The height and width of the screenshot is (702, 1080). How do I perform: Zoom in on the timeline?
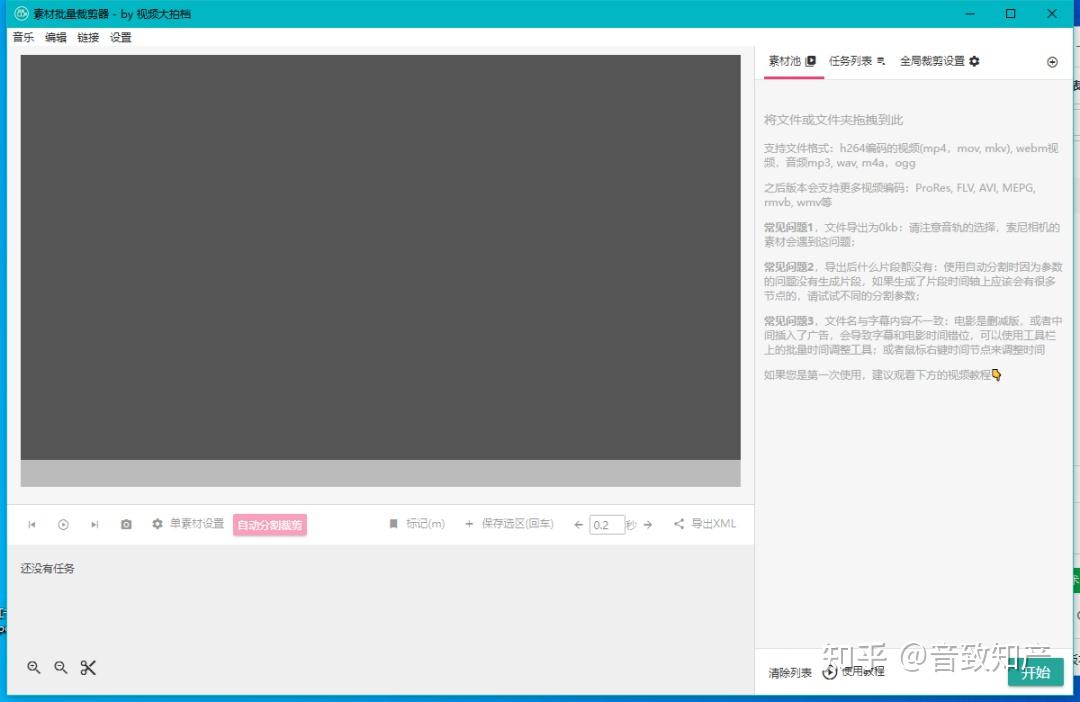pyautogui.click(x=34, y=668)
